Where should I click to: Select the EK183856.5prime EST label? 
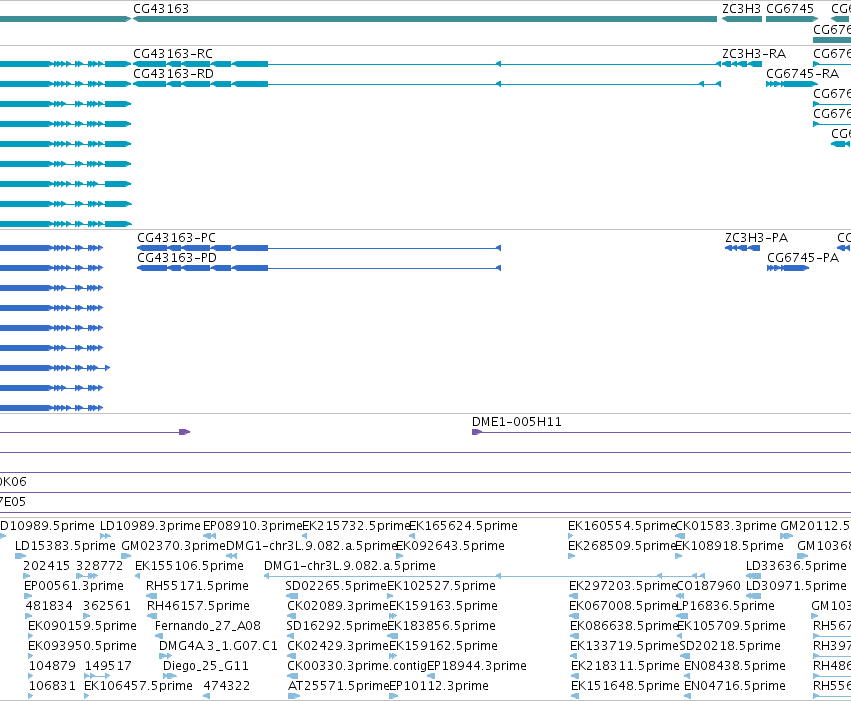[442, 626]
